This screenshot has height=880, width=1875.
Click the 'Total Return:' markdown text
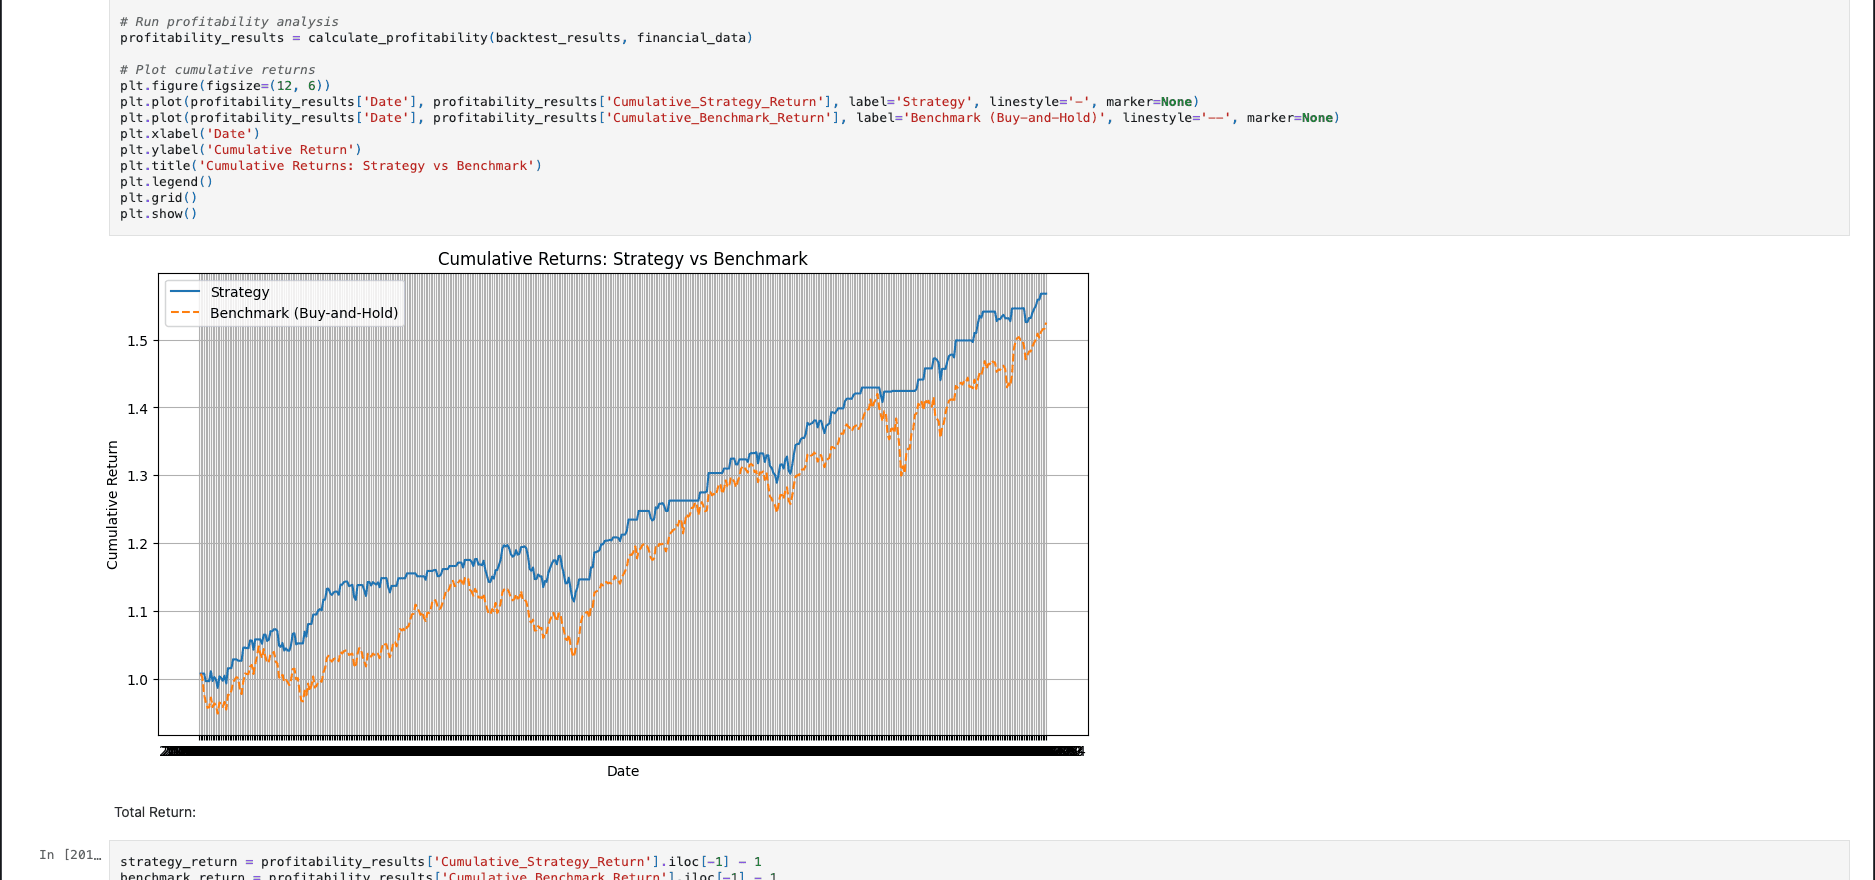point(155,812)
